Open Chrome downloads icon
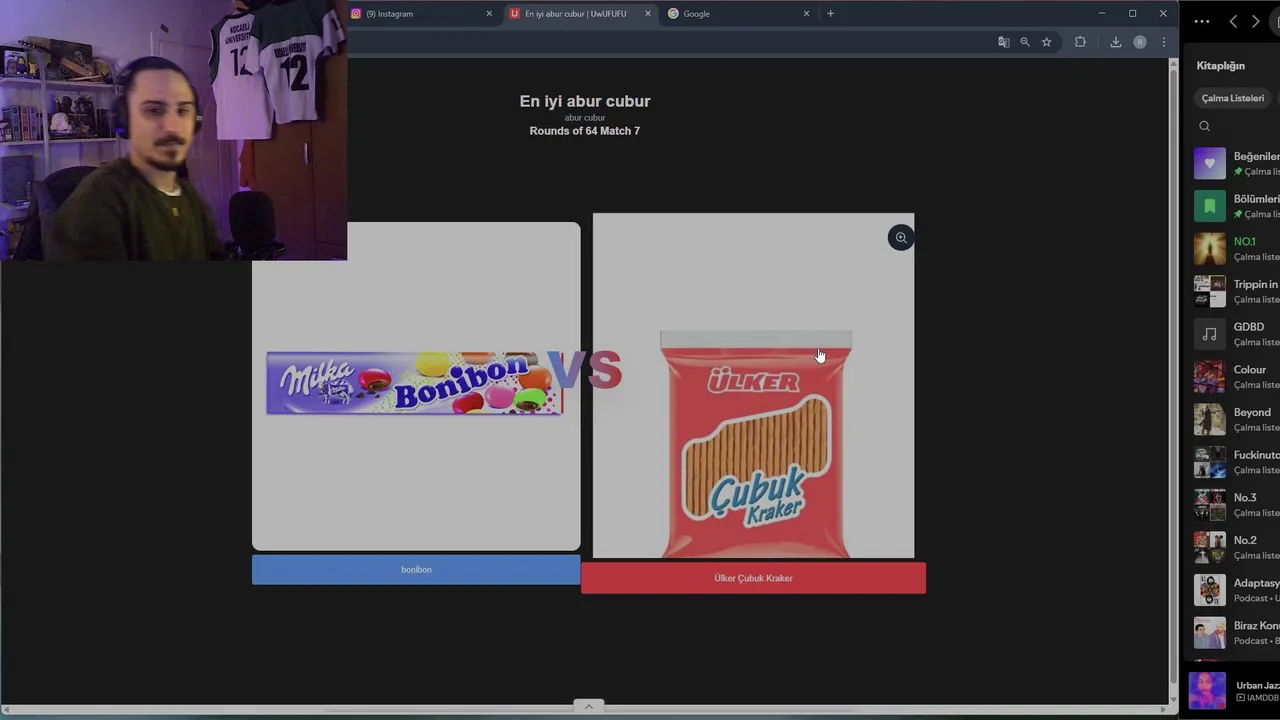The width and height of the screenshot is (1280, 720). [1116, 42]
